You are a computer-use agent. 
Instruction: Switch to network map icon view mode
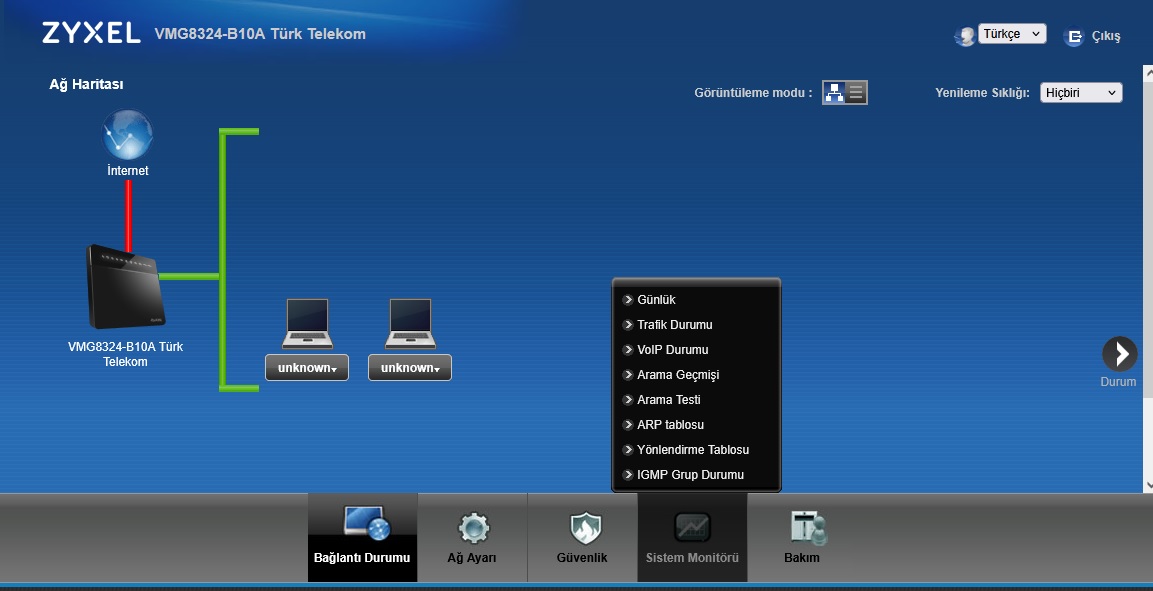pos(834,93)
